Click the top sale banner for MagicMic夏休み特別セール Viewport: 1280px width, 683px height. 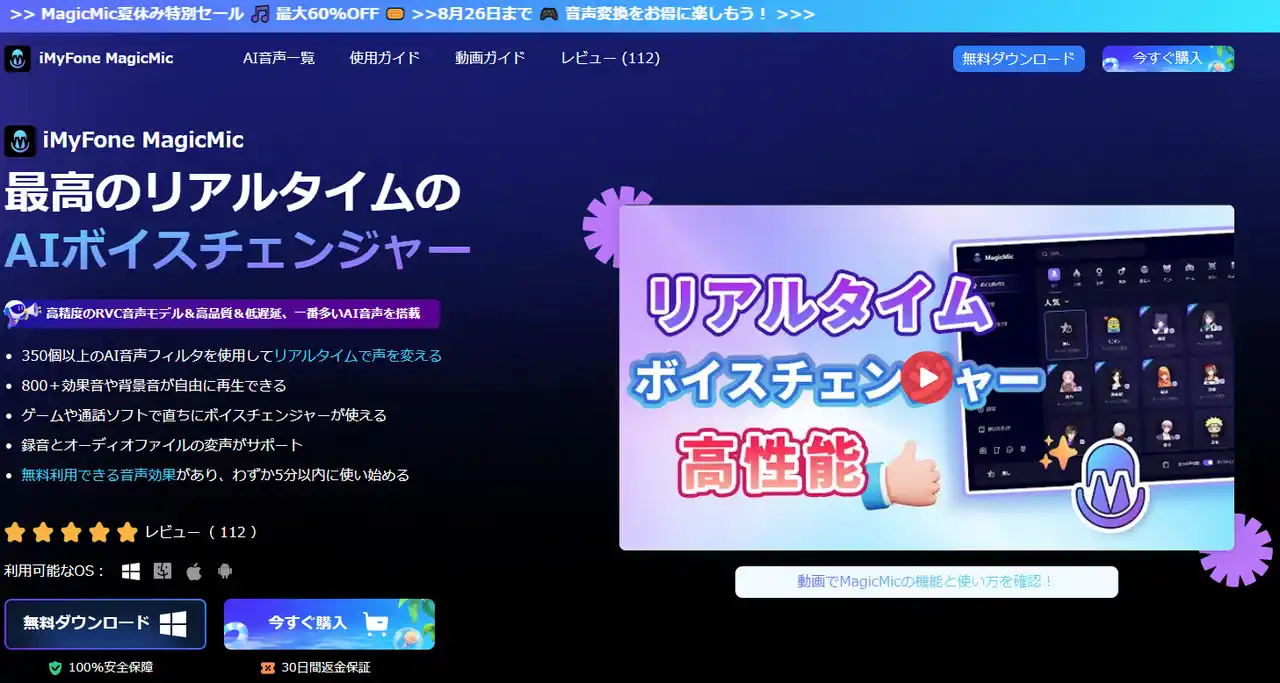pyautogui.click(x=640, y=15)
